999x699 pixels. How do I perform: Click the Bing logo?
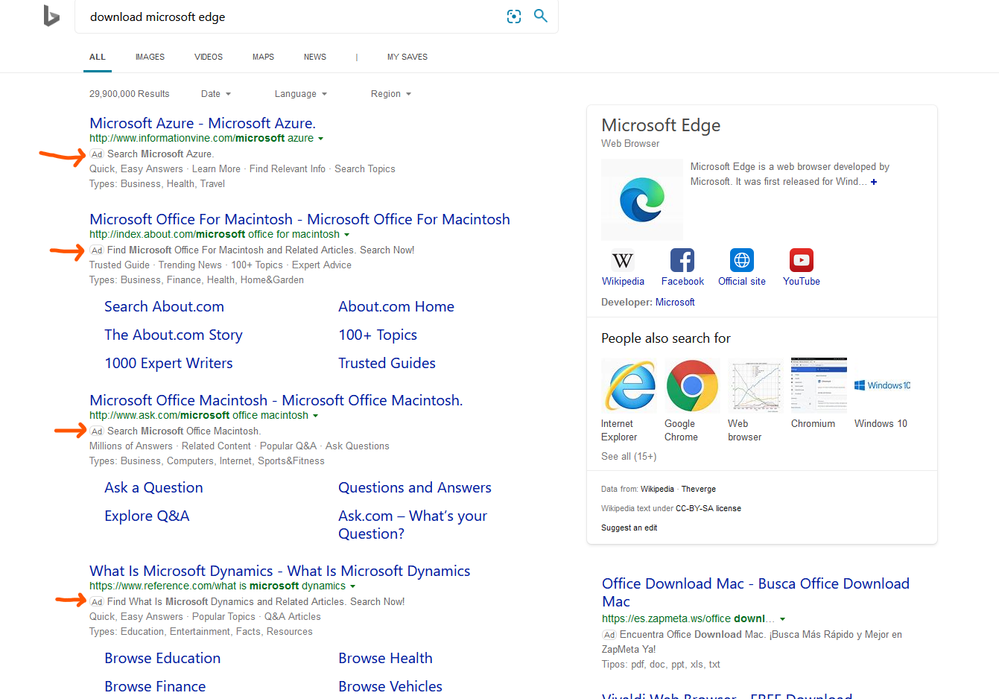[51, 16]
